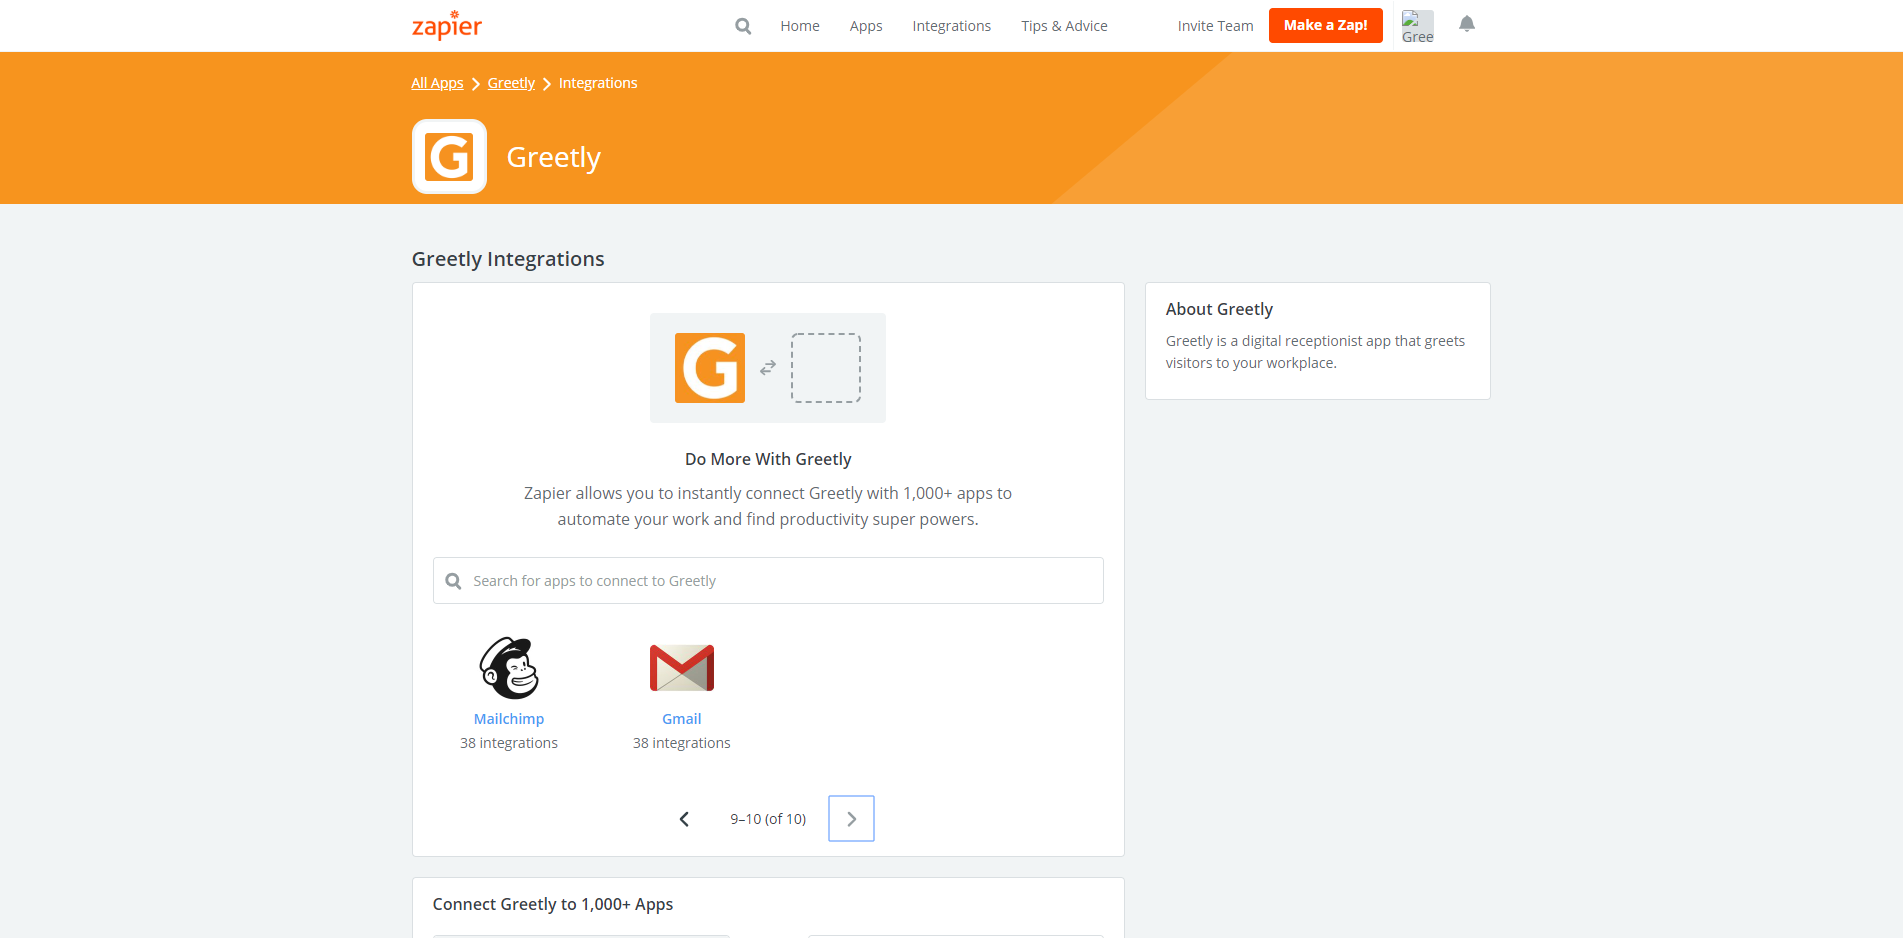The width and height of the screenshot is (1903, 938).
Task: Click the Gmail envelope icon
Action: (x=682, y=668)
